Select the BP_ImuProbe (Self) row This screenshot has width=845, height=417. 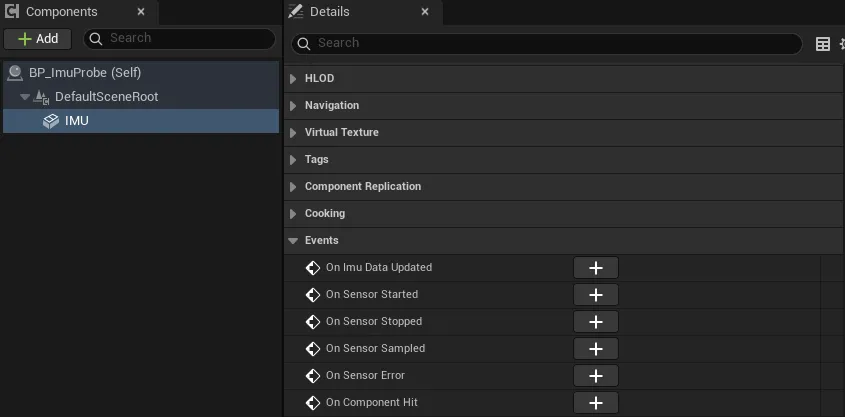[141, 73]
